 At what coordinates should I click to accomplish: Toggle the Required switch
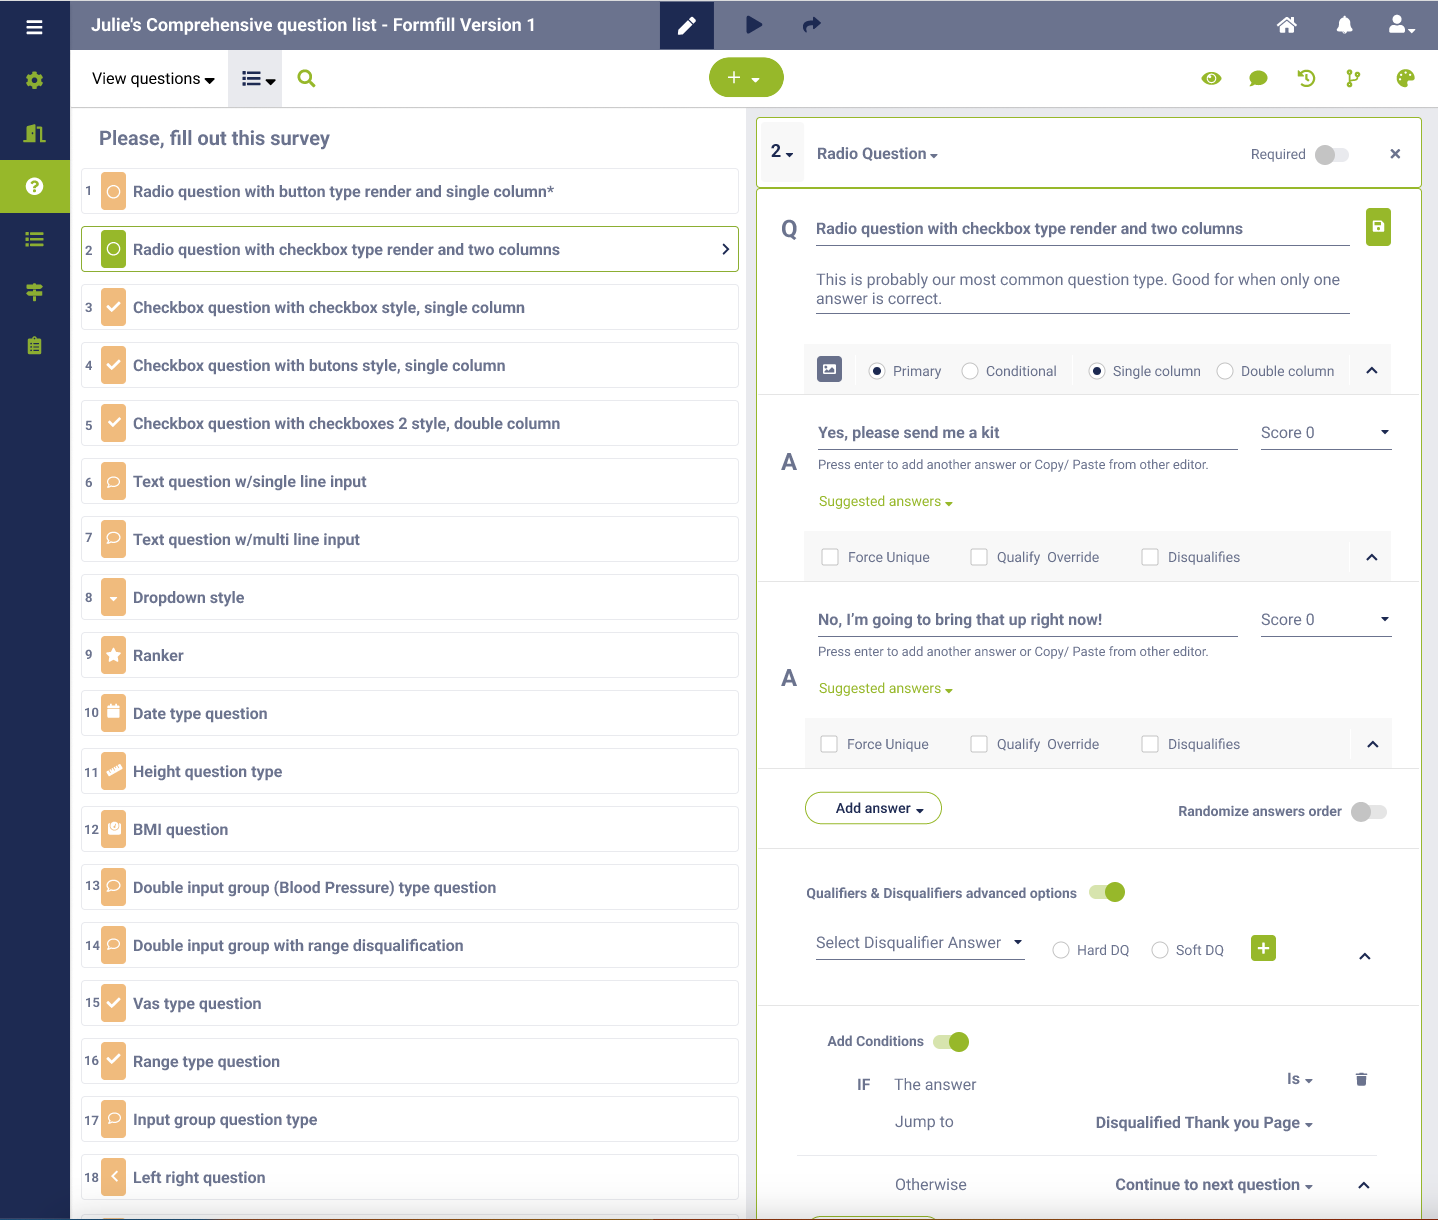[x=1332, y=154]
